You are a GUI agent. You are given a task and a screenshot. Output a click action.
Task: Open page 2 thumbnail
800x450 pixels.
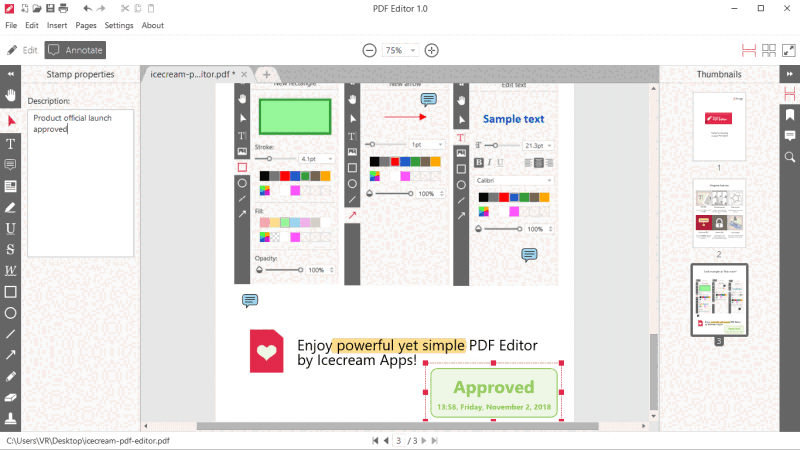click(719, 213)
